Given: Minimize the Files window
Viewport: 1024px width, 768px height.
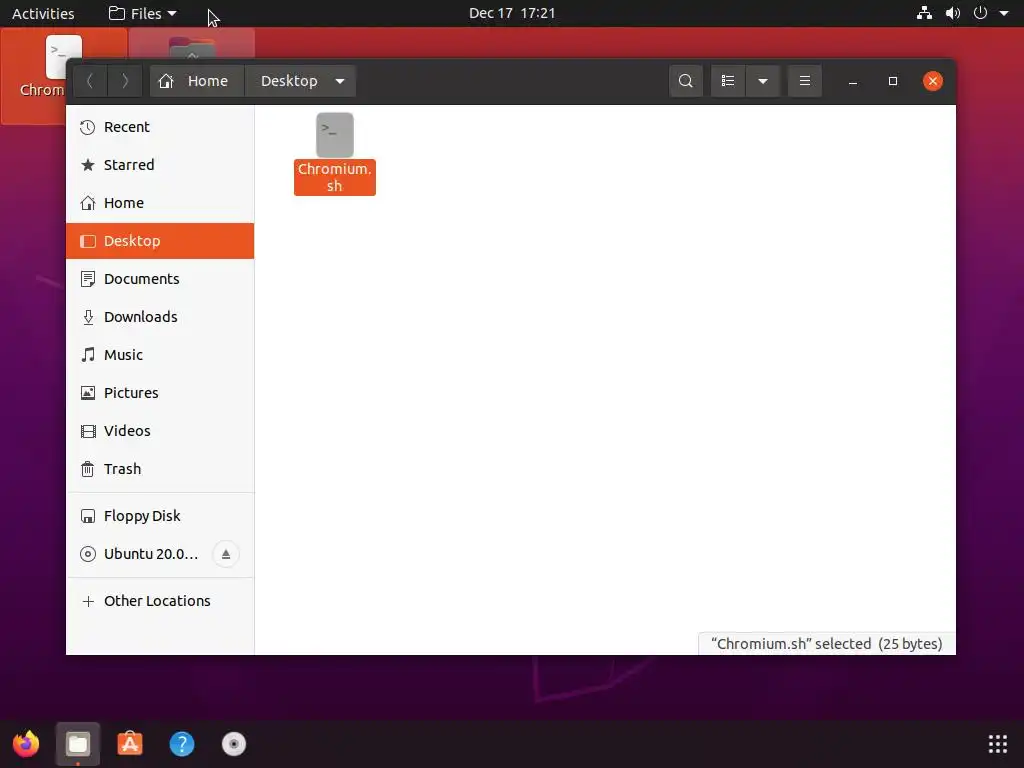Looking at the screenshot, I should click(x=853, y=81).
